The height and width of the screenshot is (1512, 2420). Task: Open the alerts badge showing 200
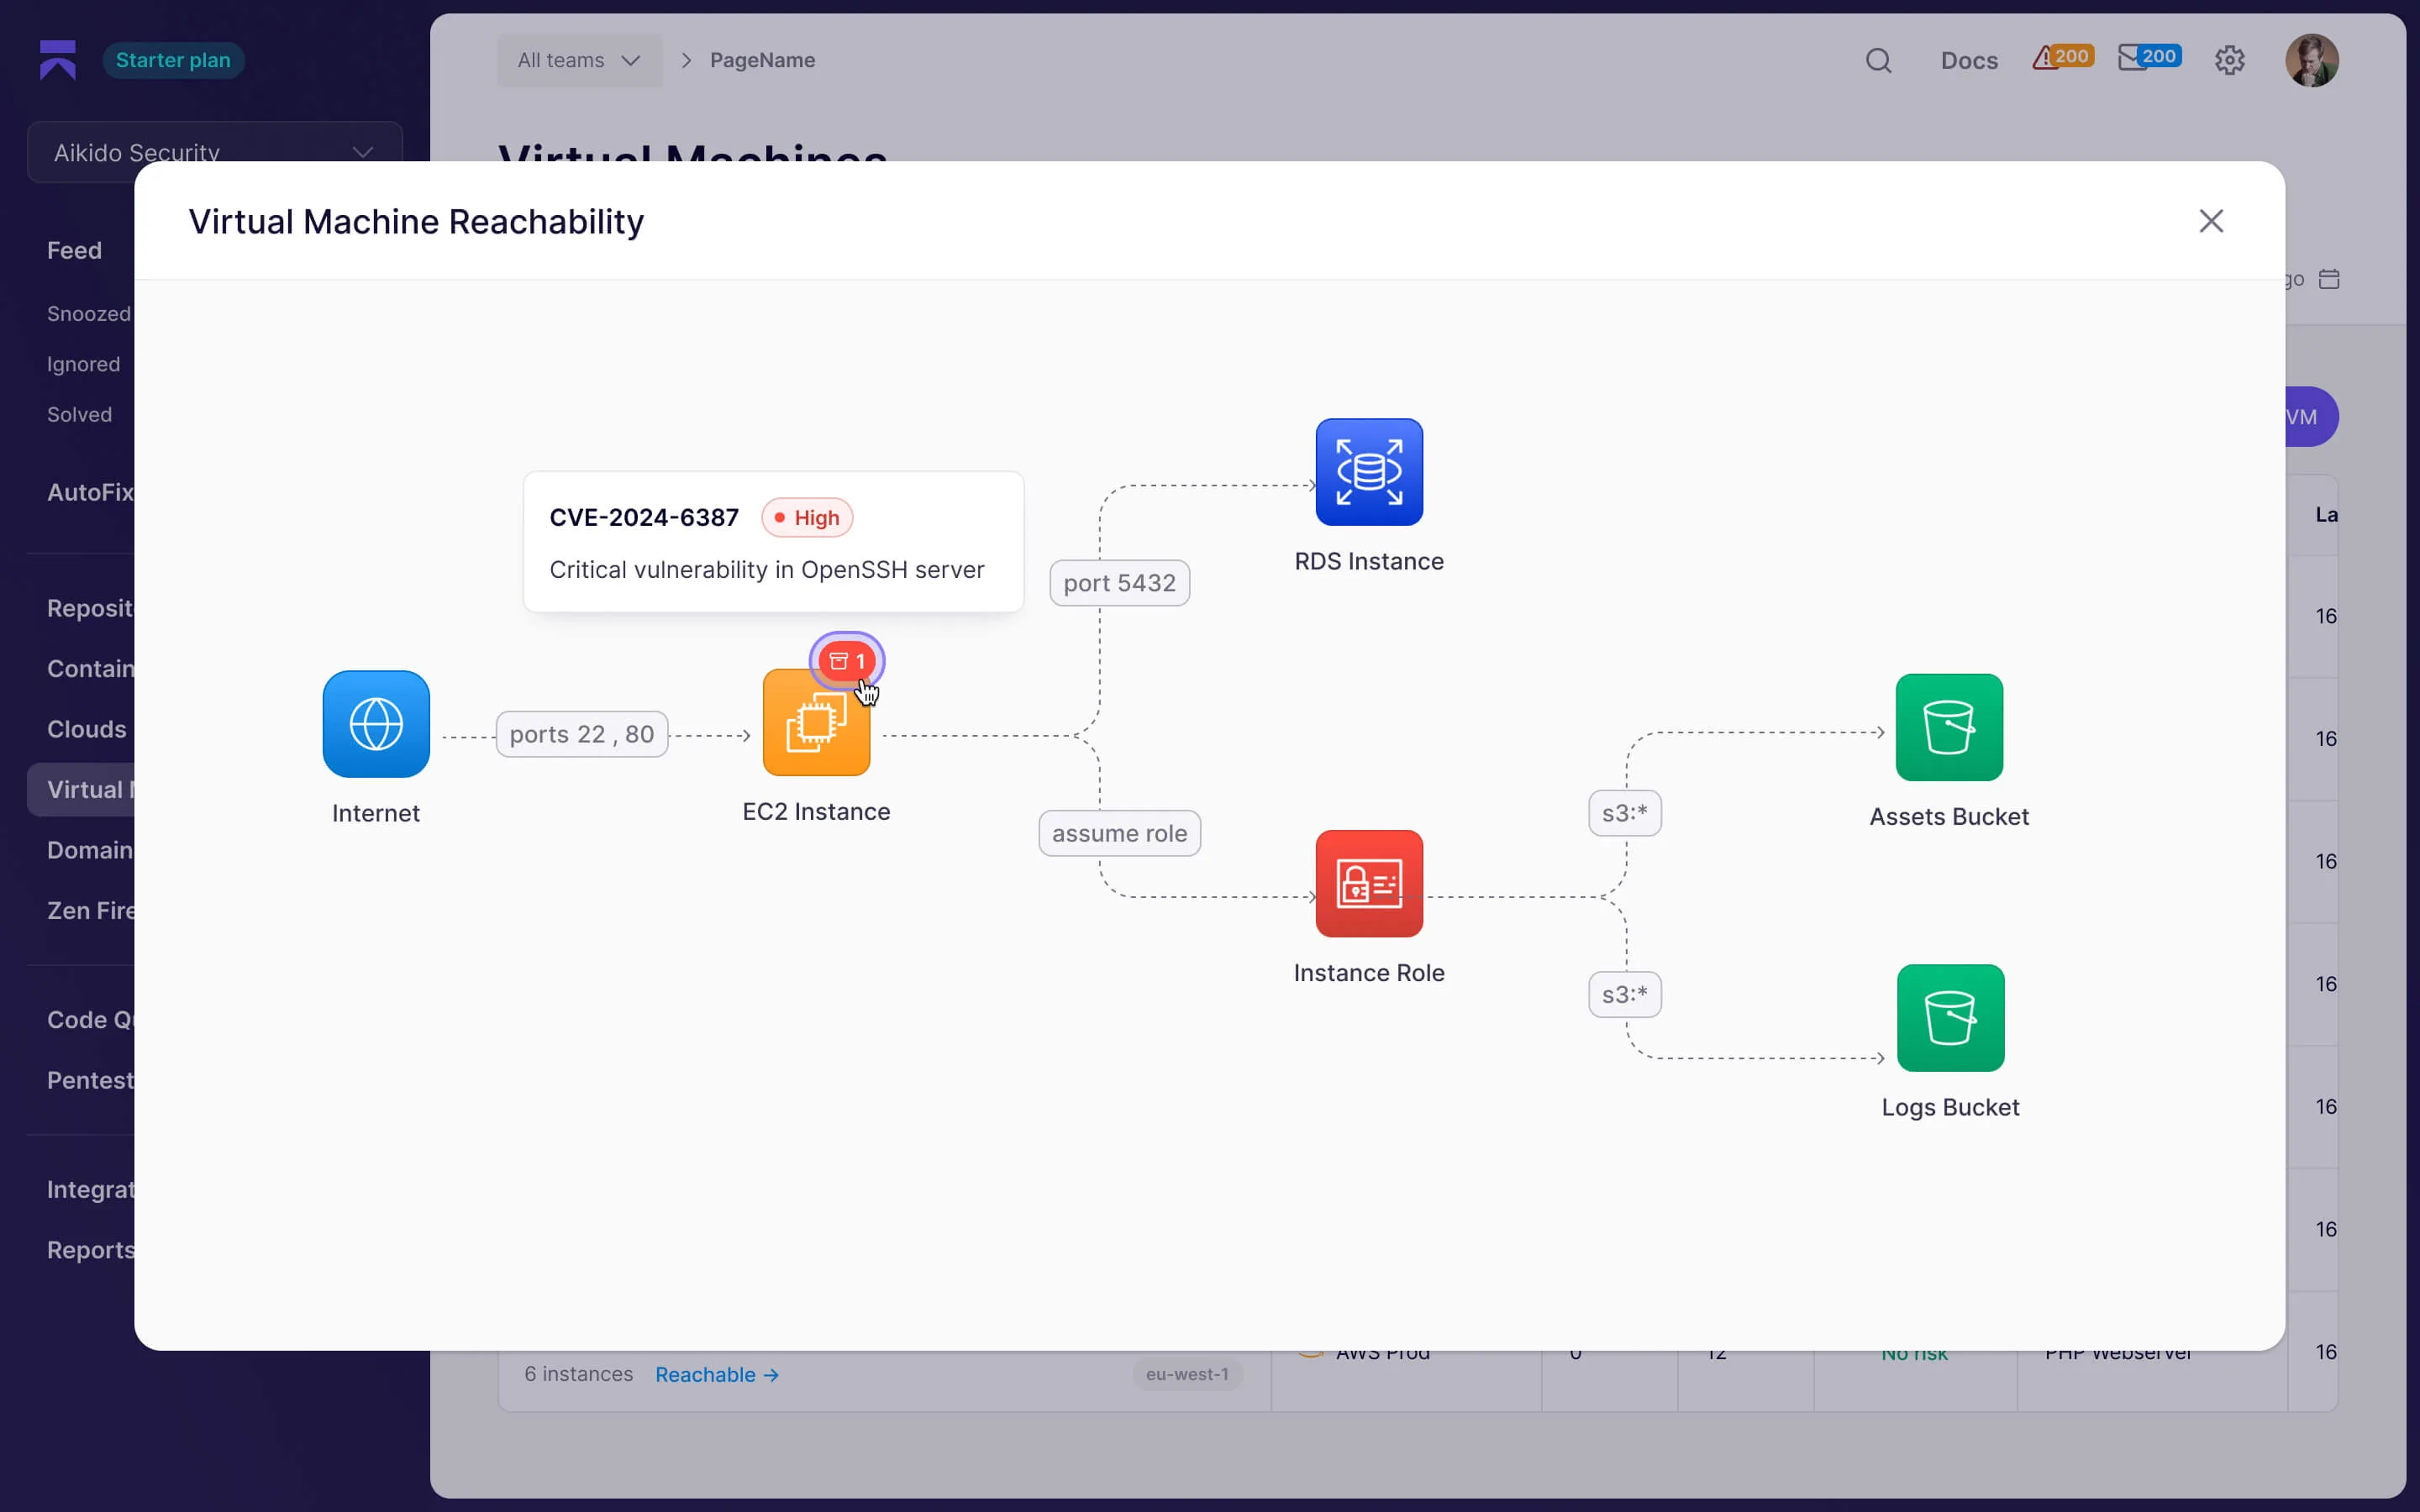(x=2062, y=57)
